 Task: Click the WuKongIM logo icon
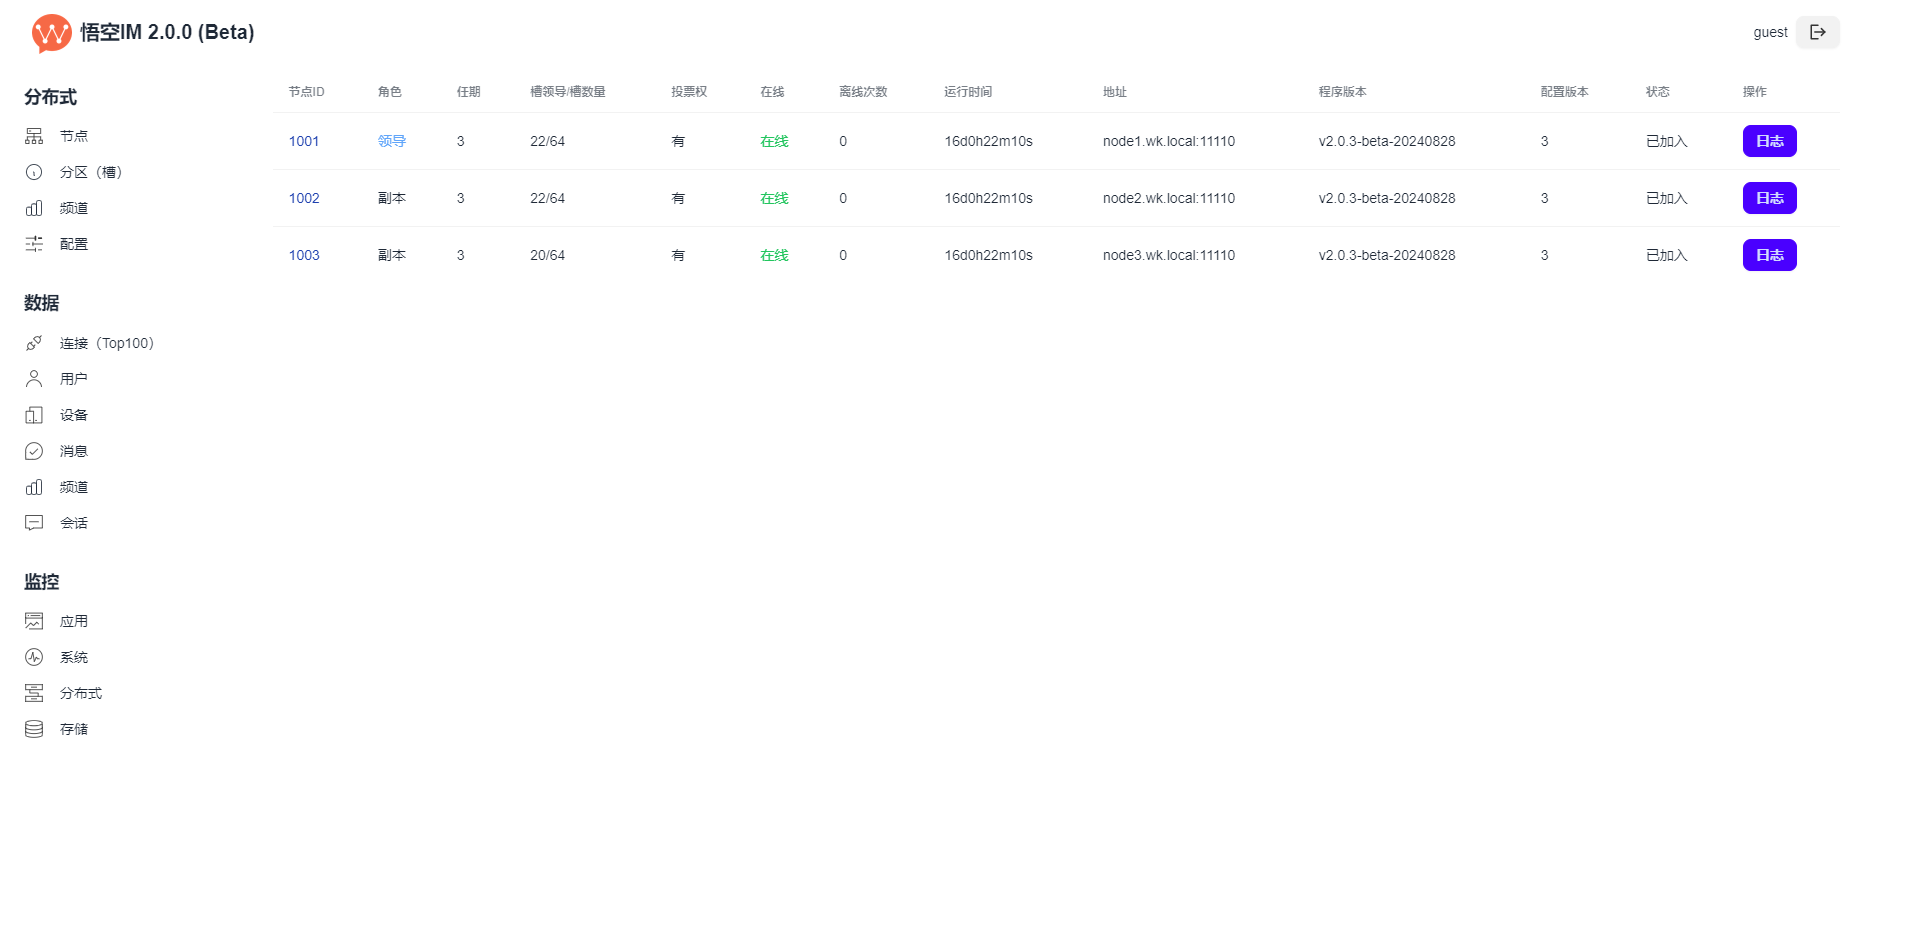51,33
